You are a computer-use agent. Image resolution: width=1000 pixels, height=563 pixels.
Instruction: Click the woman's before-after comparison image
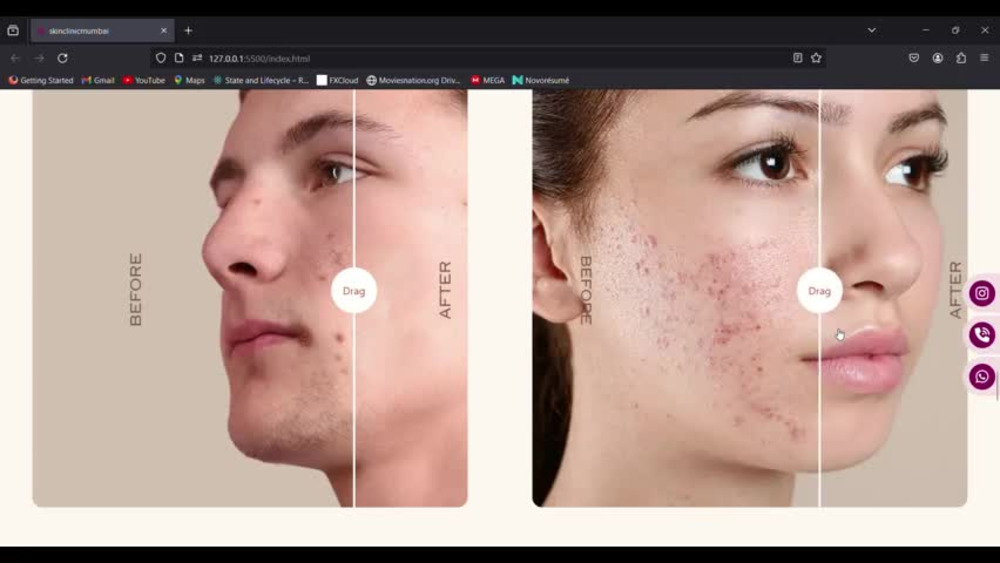[x=750, y=298]
